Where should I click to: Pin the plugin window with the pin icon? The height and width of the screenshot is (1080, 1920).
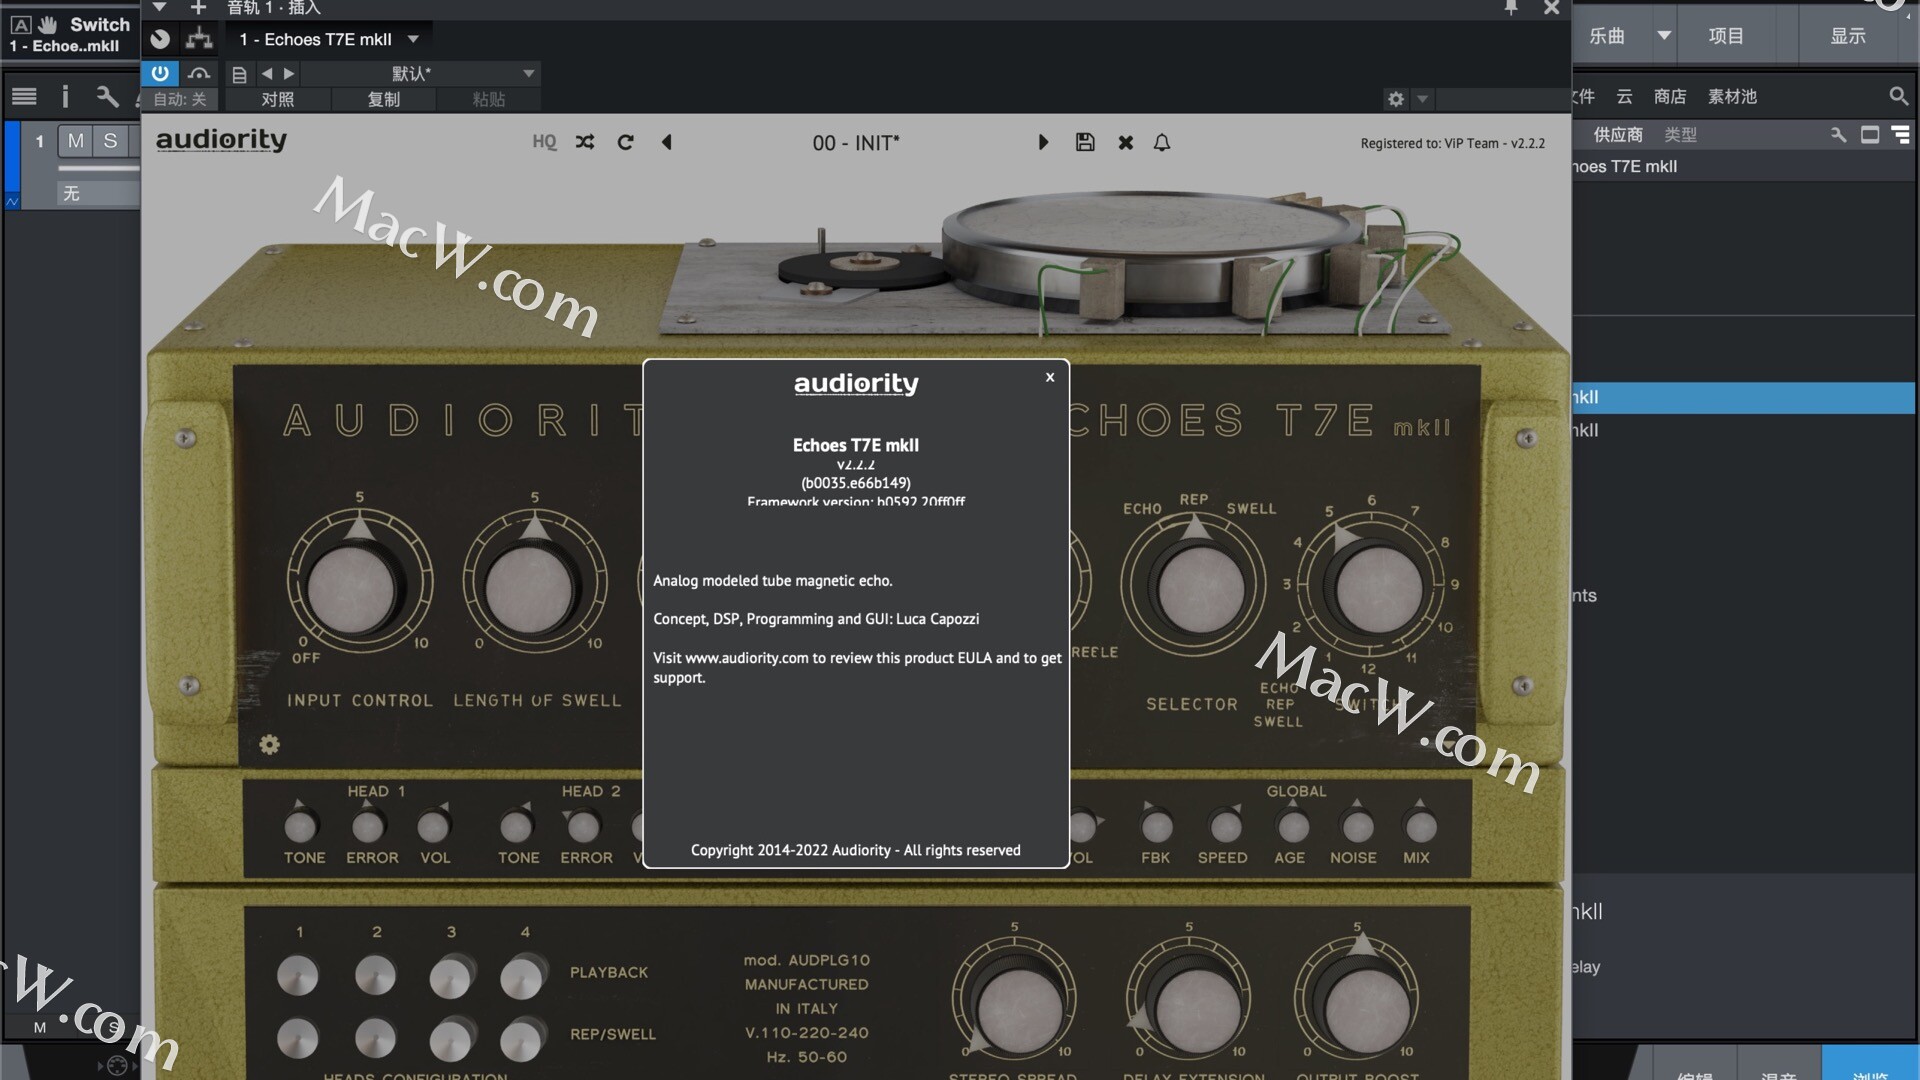click(x=1511, y=8)
